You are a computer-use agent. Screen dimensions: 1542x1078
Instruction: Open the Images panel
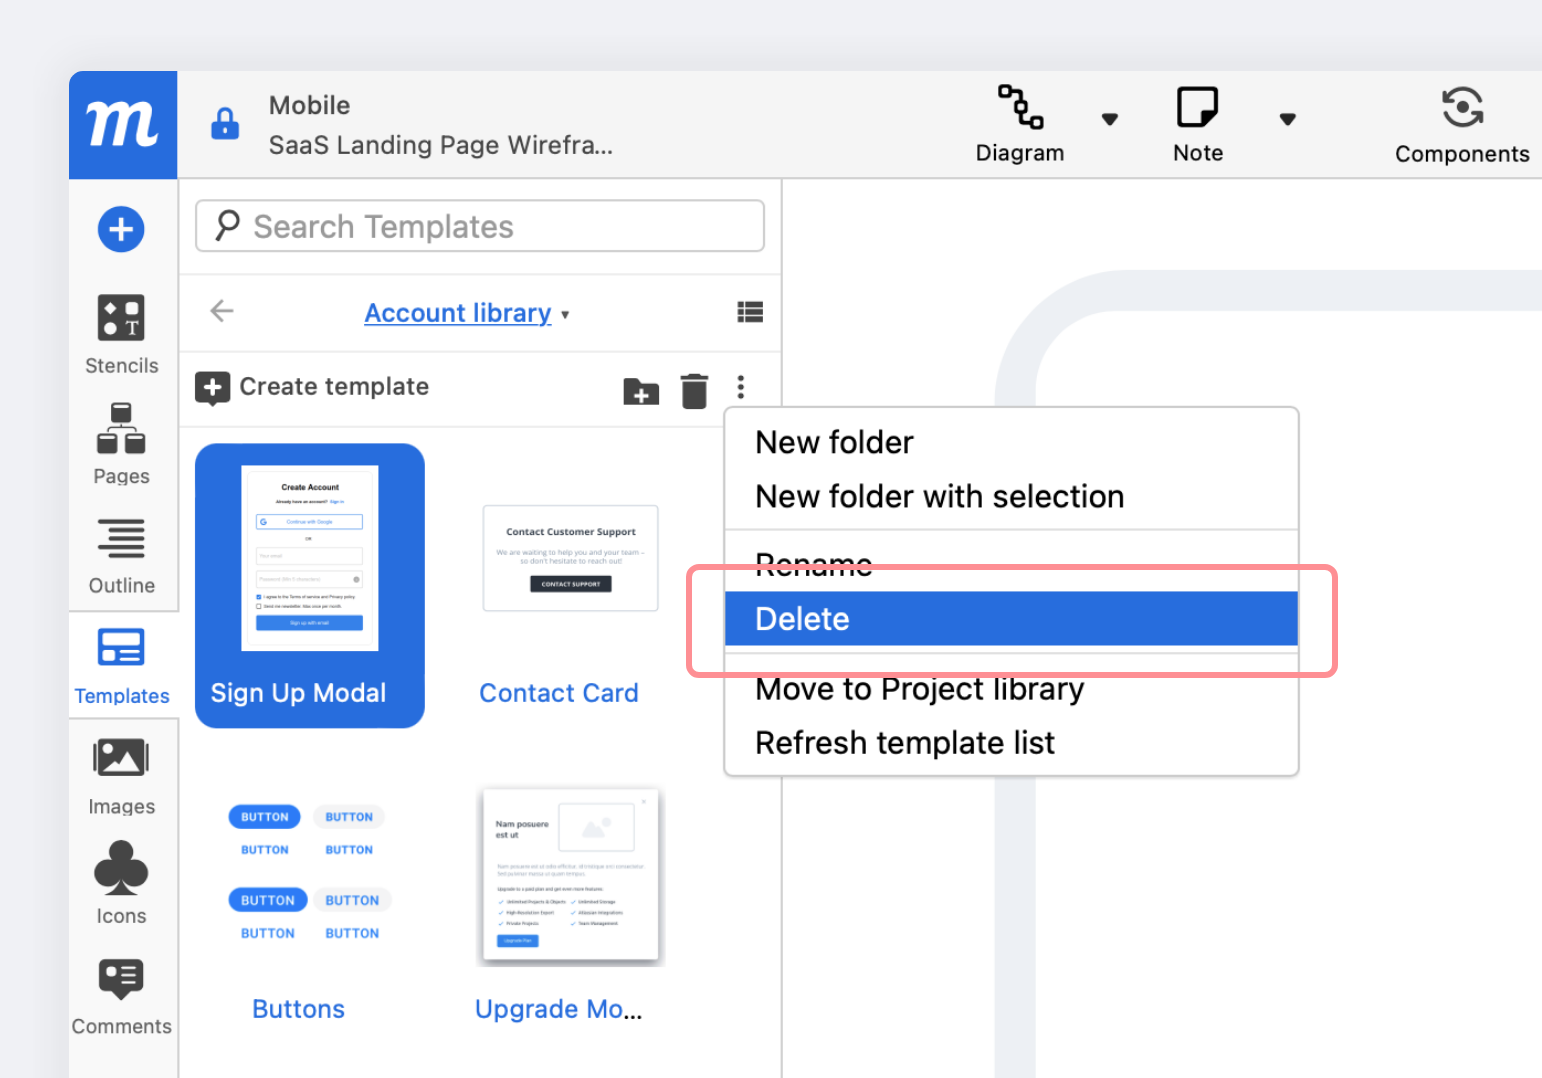point(120,775)
